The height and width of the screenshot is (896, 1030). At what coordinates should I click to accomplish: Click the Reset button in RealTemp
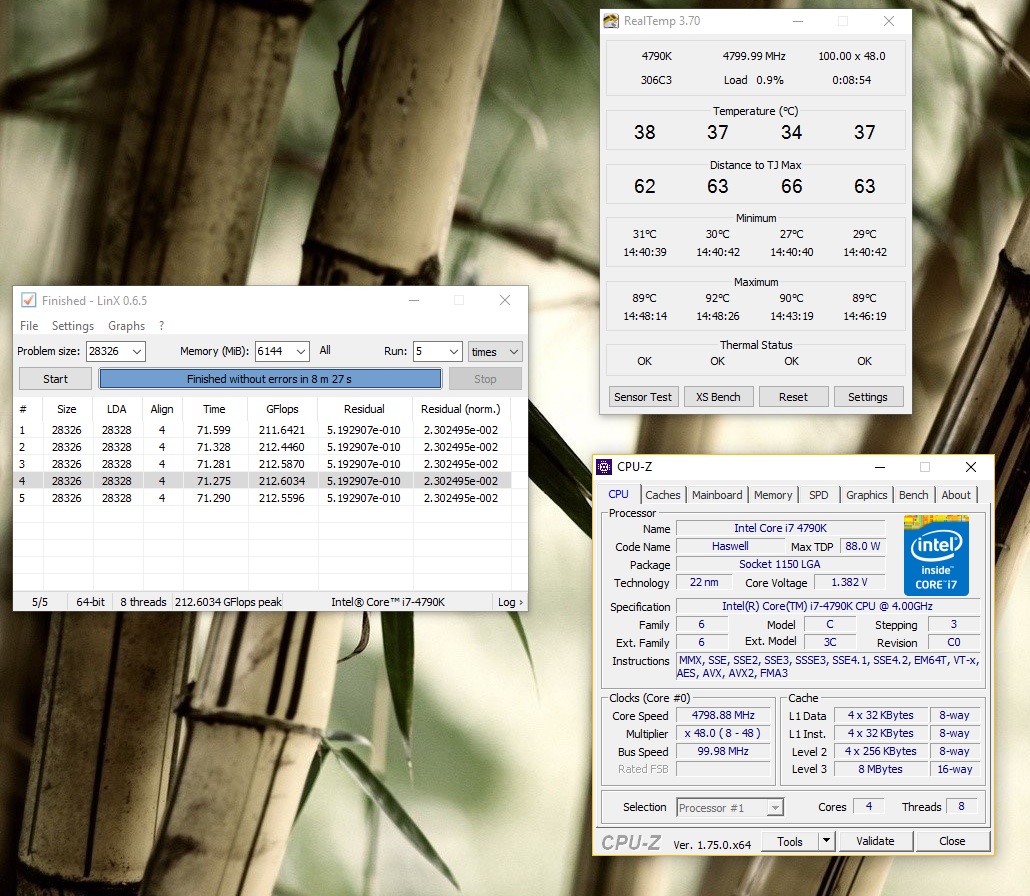pos(793,397)
